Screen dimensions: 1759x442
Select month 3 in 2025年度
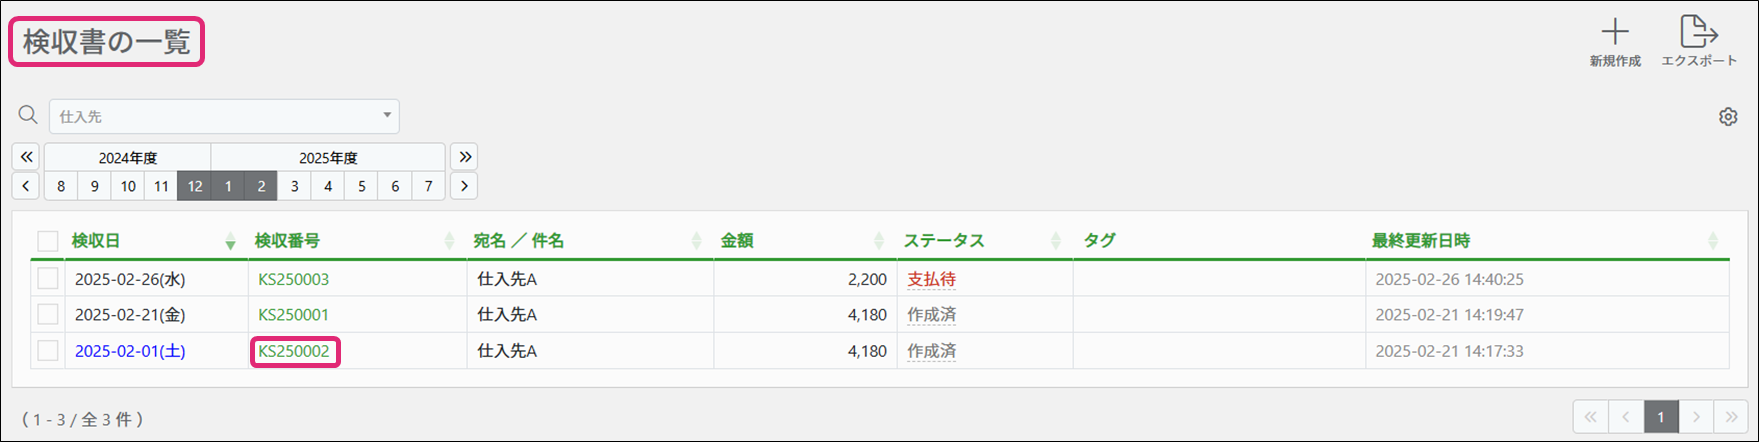(x=294, y=186)
